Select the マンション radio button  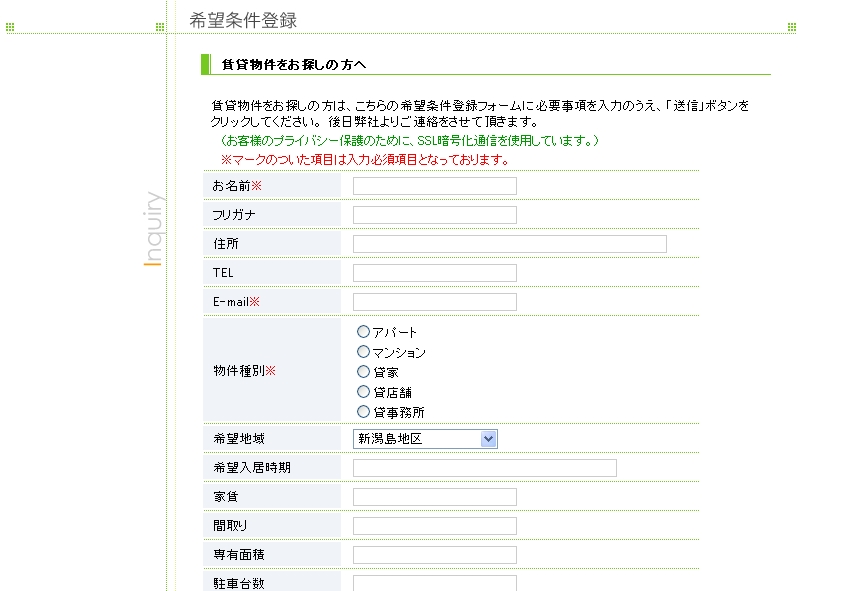(x=364, y=352)
